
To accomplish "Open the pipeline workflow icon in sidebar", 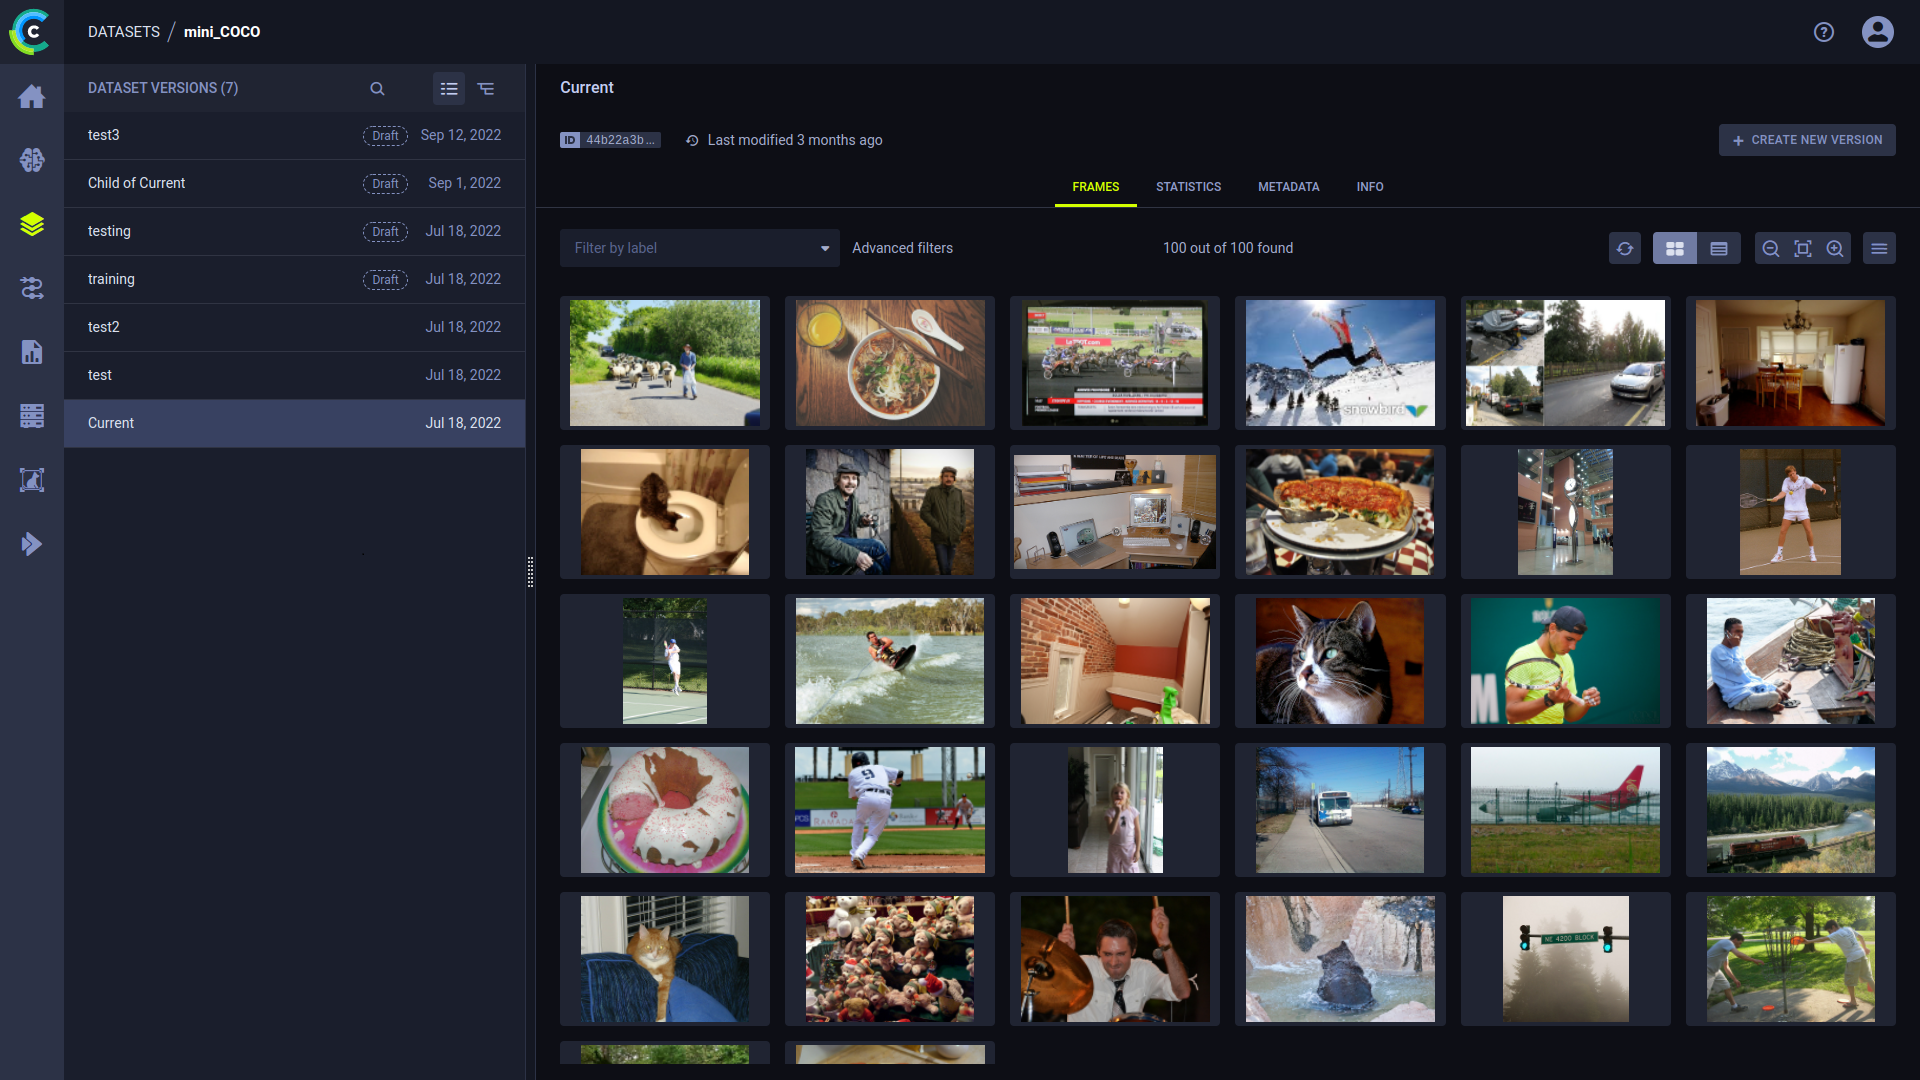I will tap(32, 288).
